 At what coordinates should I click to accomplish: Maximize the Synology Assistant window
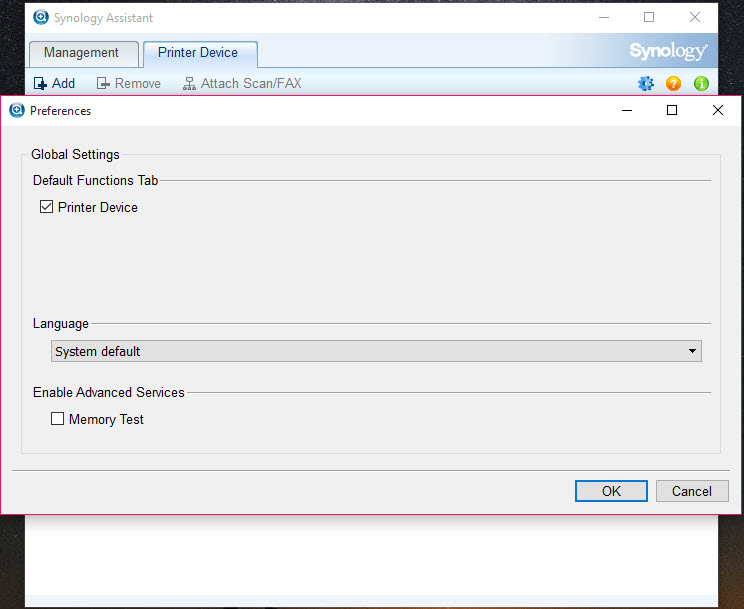coord(649,18)
